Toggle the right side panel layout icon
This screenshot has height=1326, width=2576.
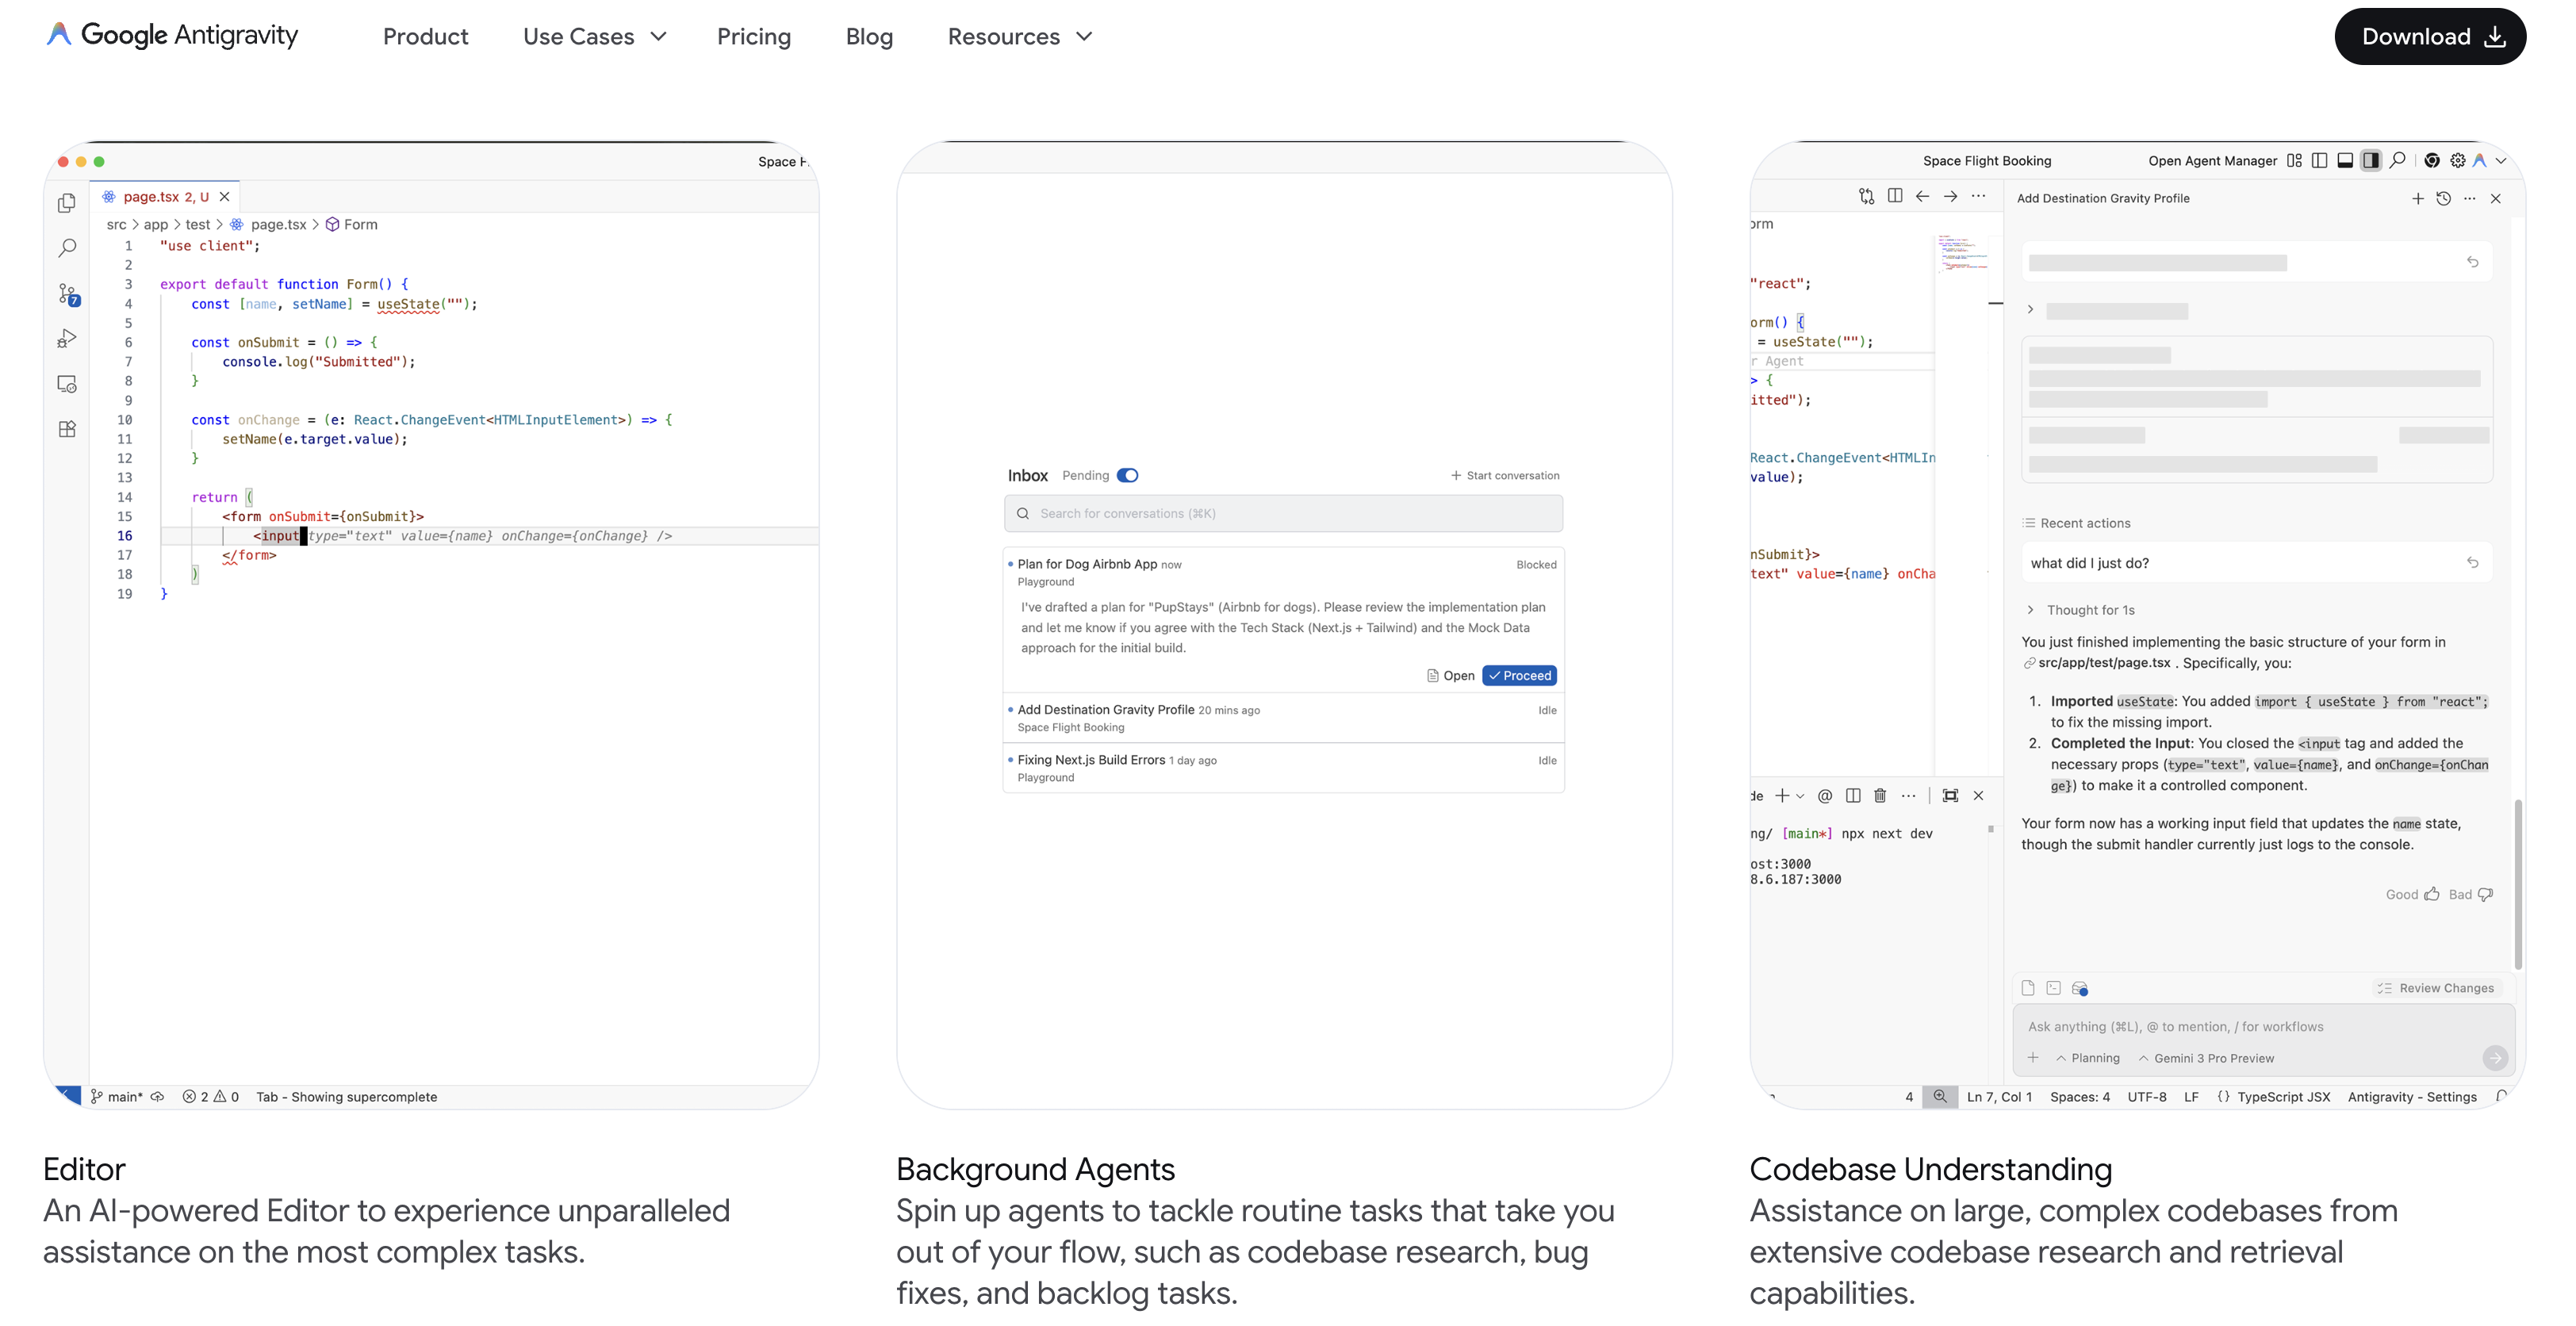tap(2371, 160)
